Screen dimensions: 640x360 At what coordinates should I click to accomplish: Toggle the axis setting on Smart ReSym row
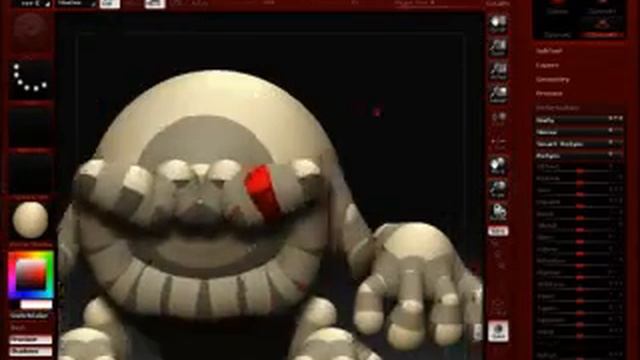pyautogui.click(x=616, y=142)
